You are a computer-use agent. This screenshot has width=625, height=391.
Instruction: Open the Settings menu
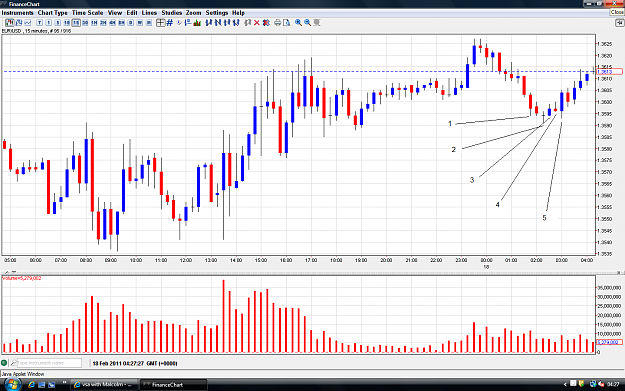point(217,13)
